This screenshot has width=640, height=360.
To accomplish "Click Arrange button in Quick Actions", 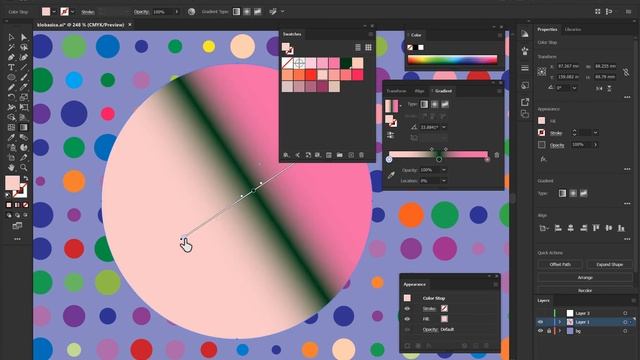I will tap(585, 278).
